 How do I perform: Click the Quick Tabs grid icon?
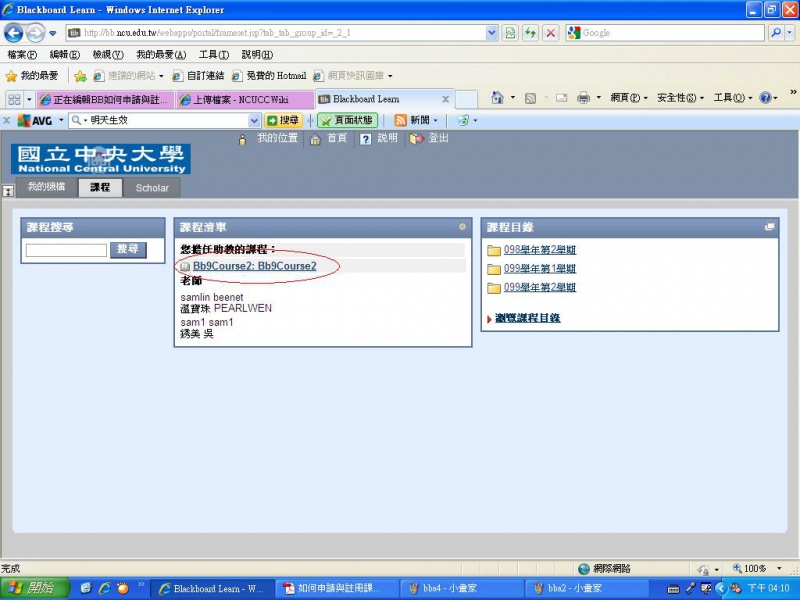[14, 99]
